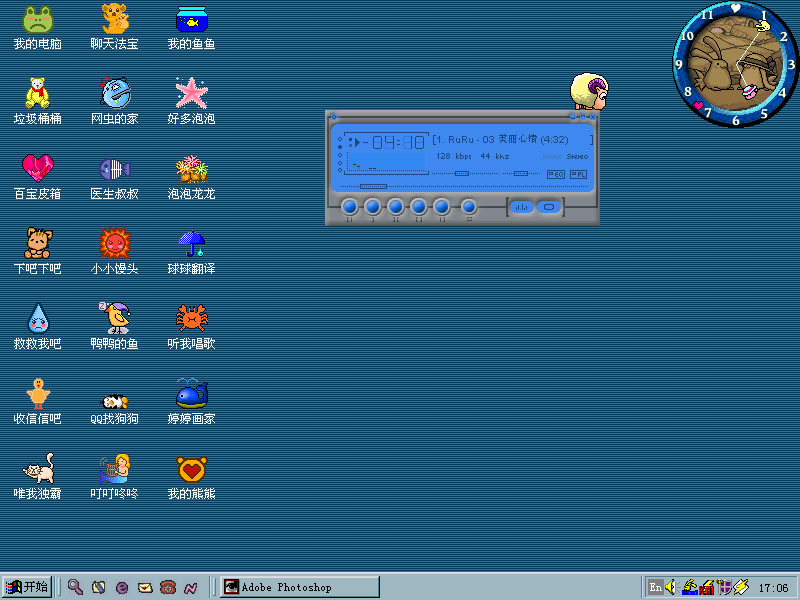Toggle the oval repeat button in the player
The image size is (800, 600).
tap(548, 207)
